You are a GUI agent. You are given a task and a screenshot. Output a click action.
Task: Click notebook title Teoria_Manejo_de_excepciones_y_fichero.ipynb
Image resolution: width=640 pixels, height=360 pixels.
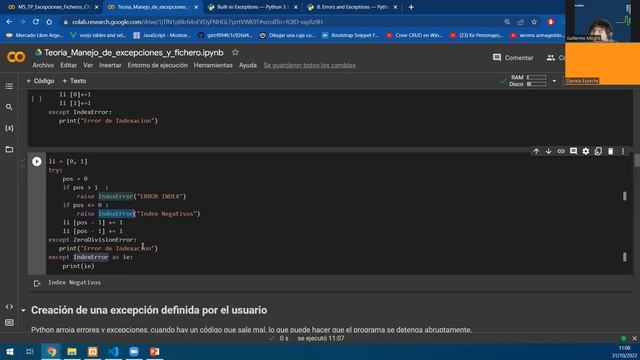133,53
